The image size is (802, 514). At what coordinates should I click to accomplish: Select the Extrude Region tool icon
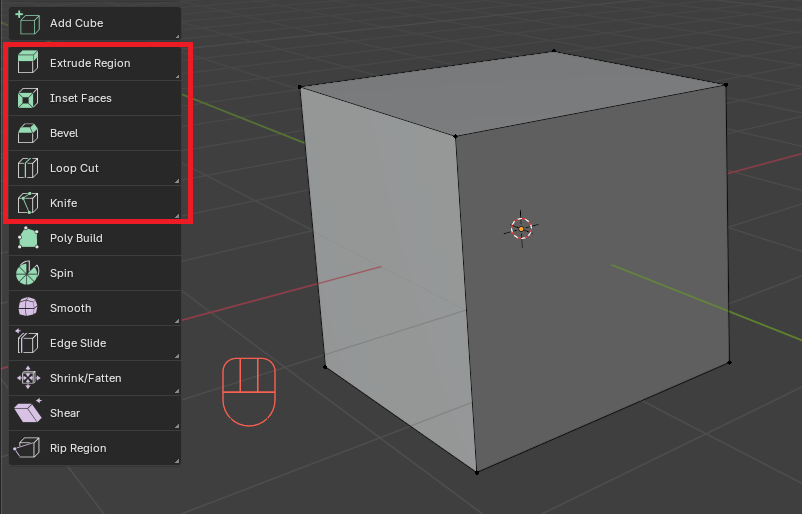click(28, 62)
